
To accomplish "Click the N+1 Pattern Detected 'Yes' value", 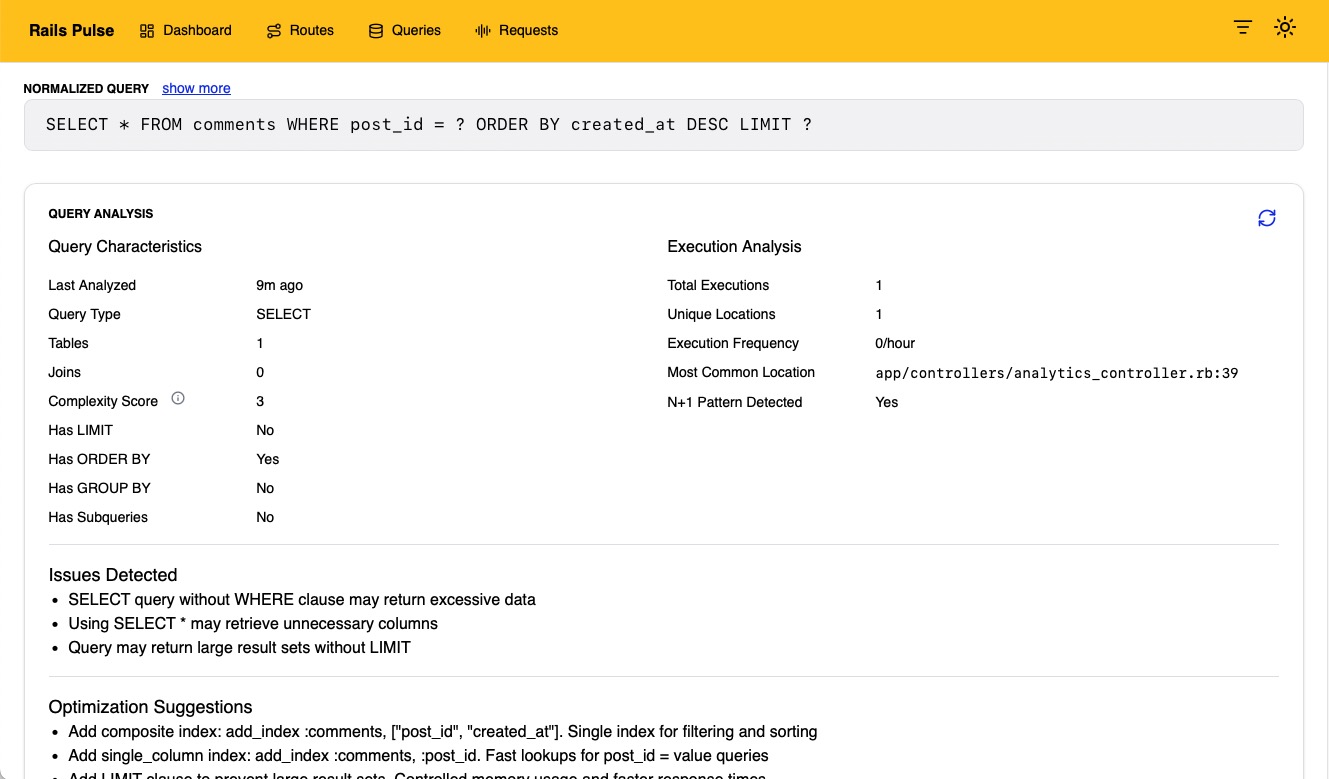I will point(886,402).
